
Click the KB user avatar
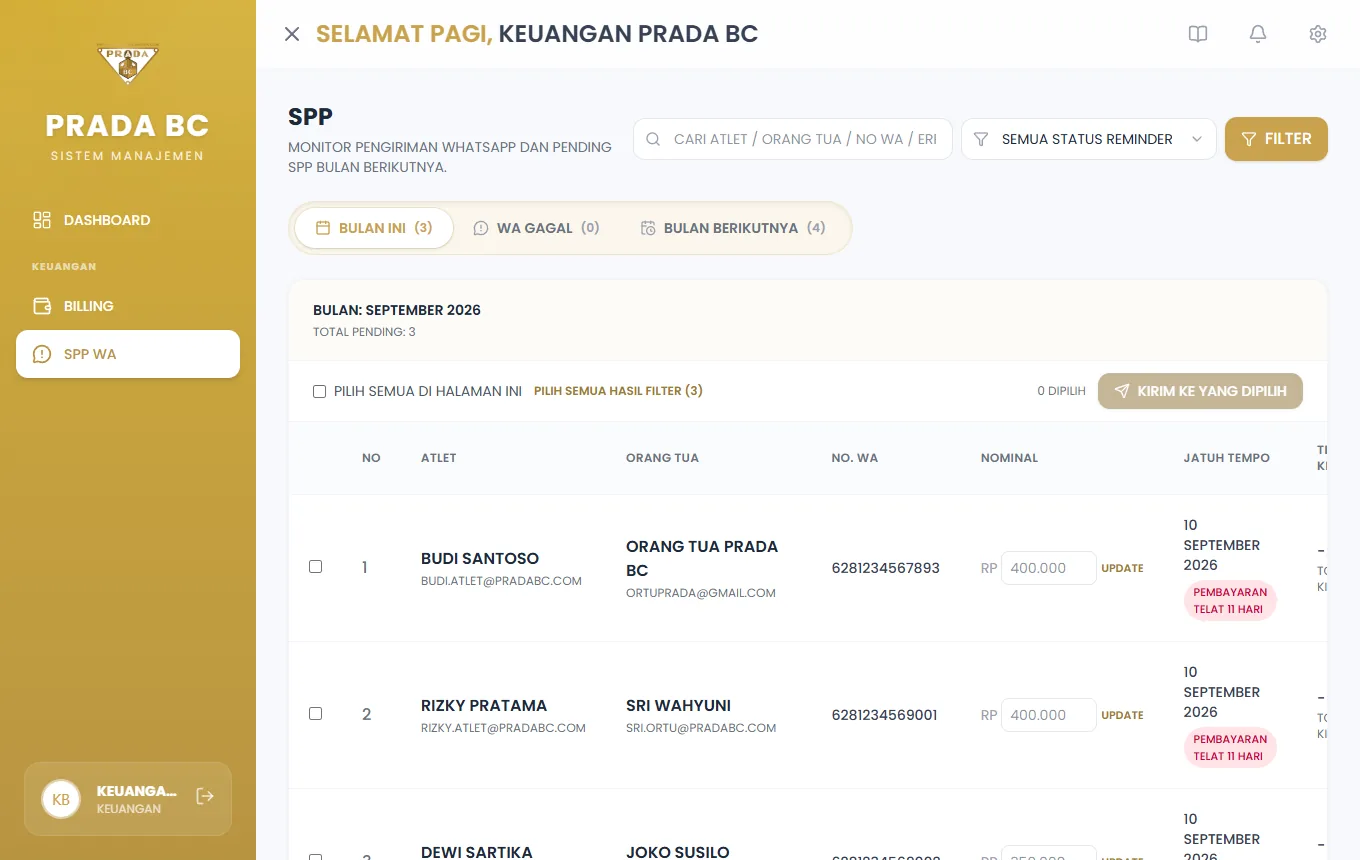[61, 799]
